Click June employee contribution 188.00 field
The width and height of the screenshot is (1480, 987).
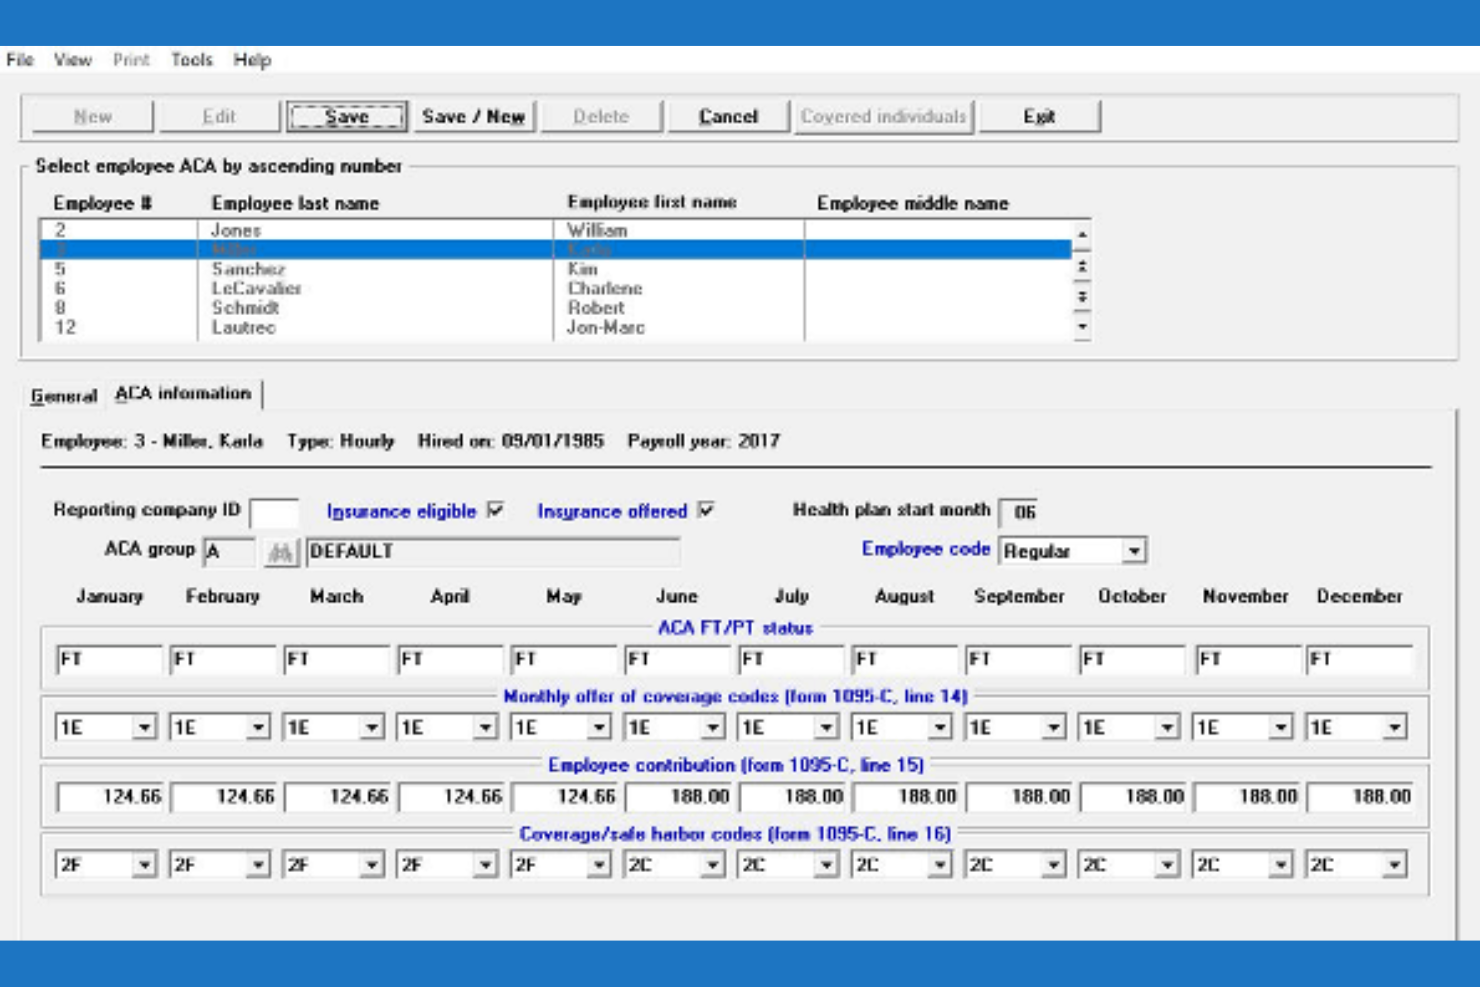(678, 797)
